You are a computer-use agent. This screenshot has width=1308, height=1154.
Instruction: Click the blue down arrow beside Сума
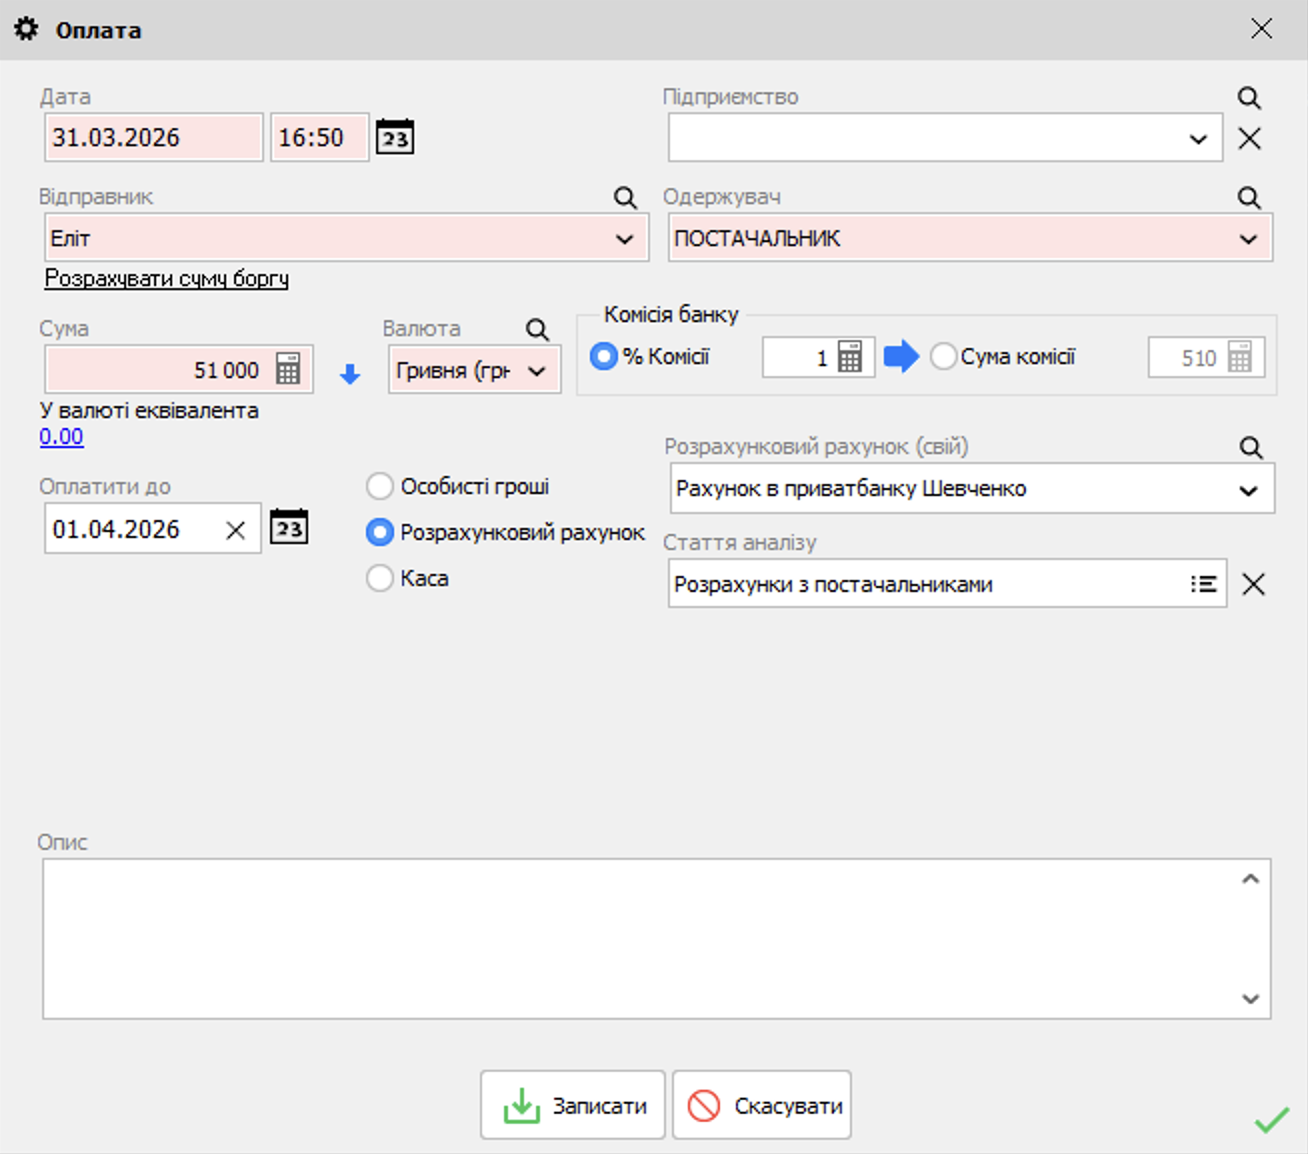coord(350,375)
